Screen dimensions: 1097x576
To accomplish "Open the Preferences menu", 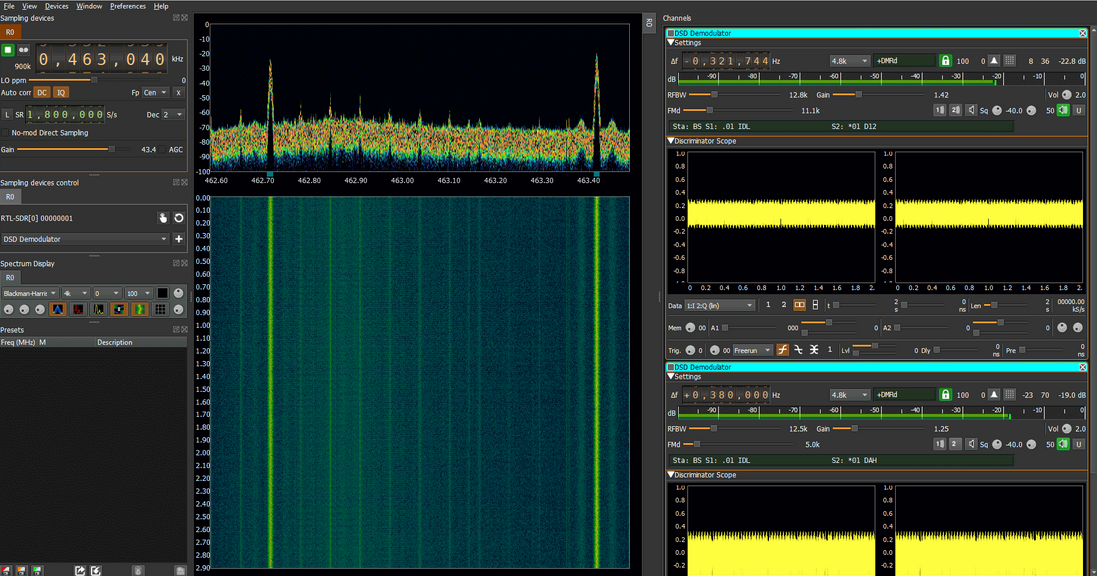I will tap(127, 6).
